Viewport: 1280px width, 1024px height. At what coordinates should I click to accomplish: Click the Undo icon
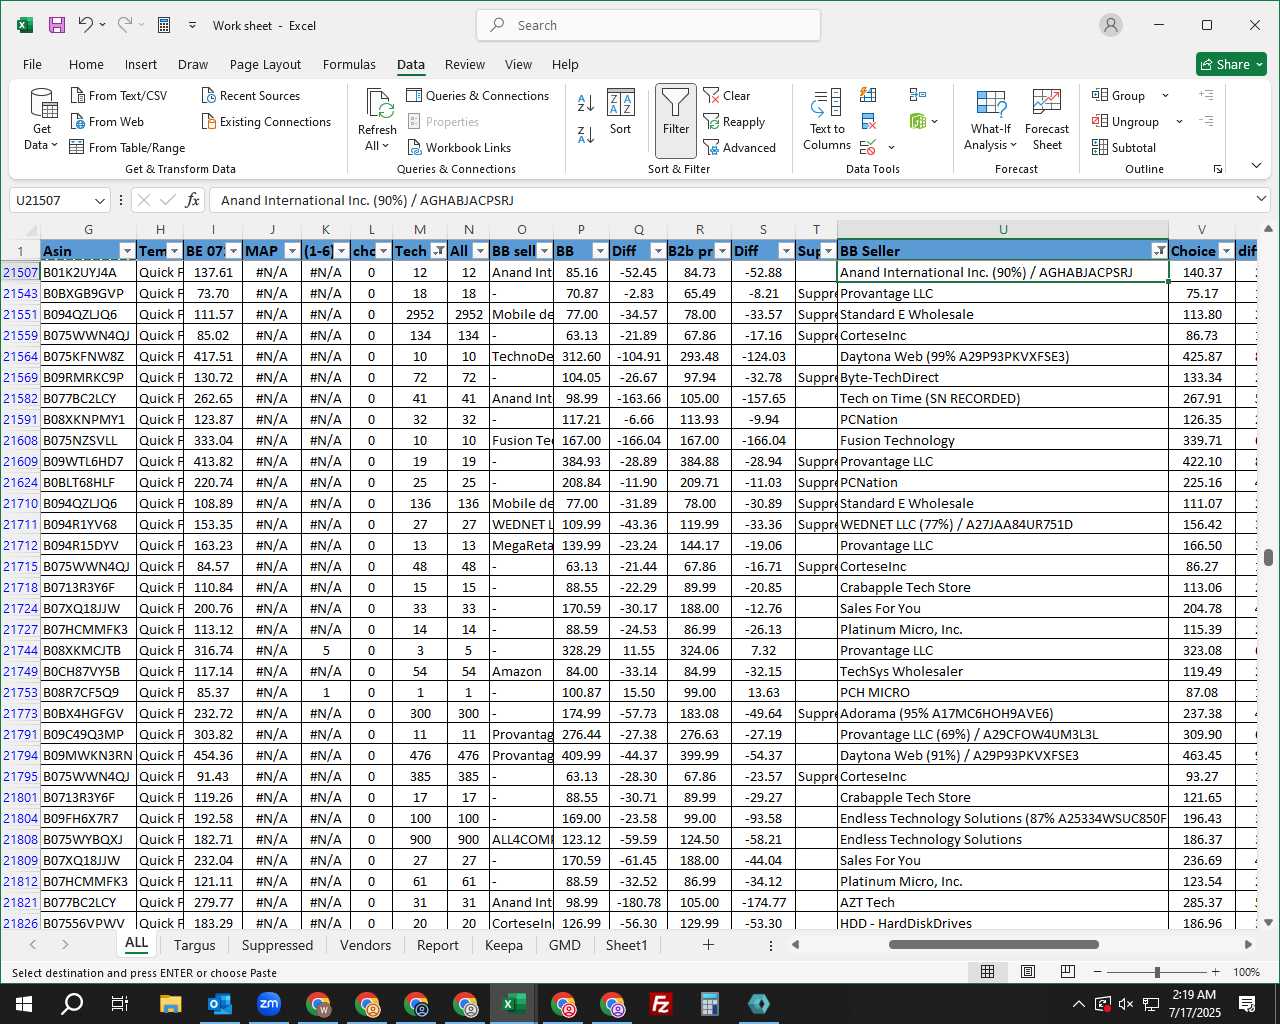pyautogui.click(x=86, y=25)
